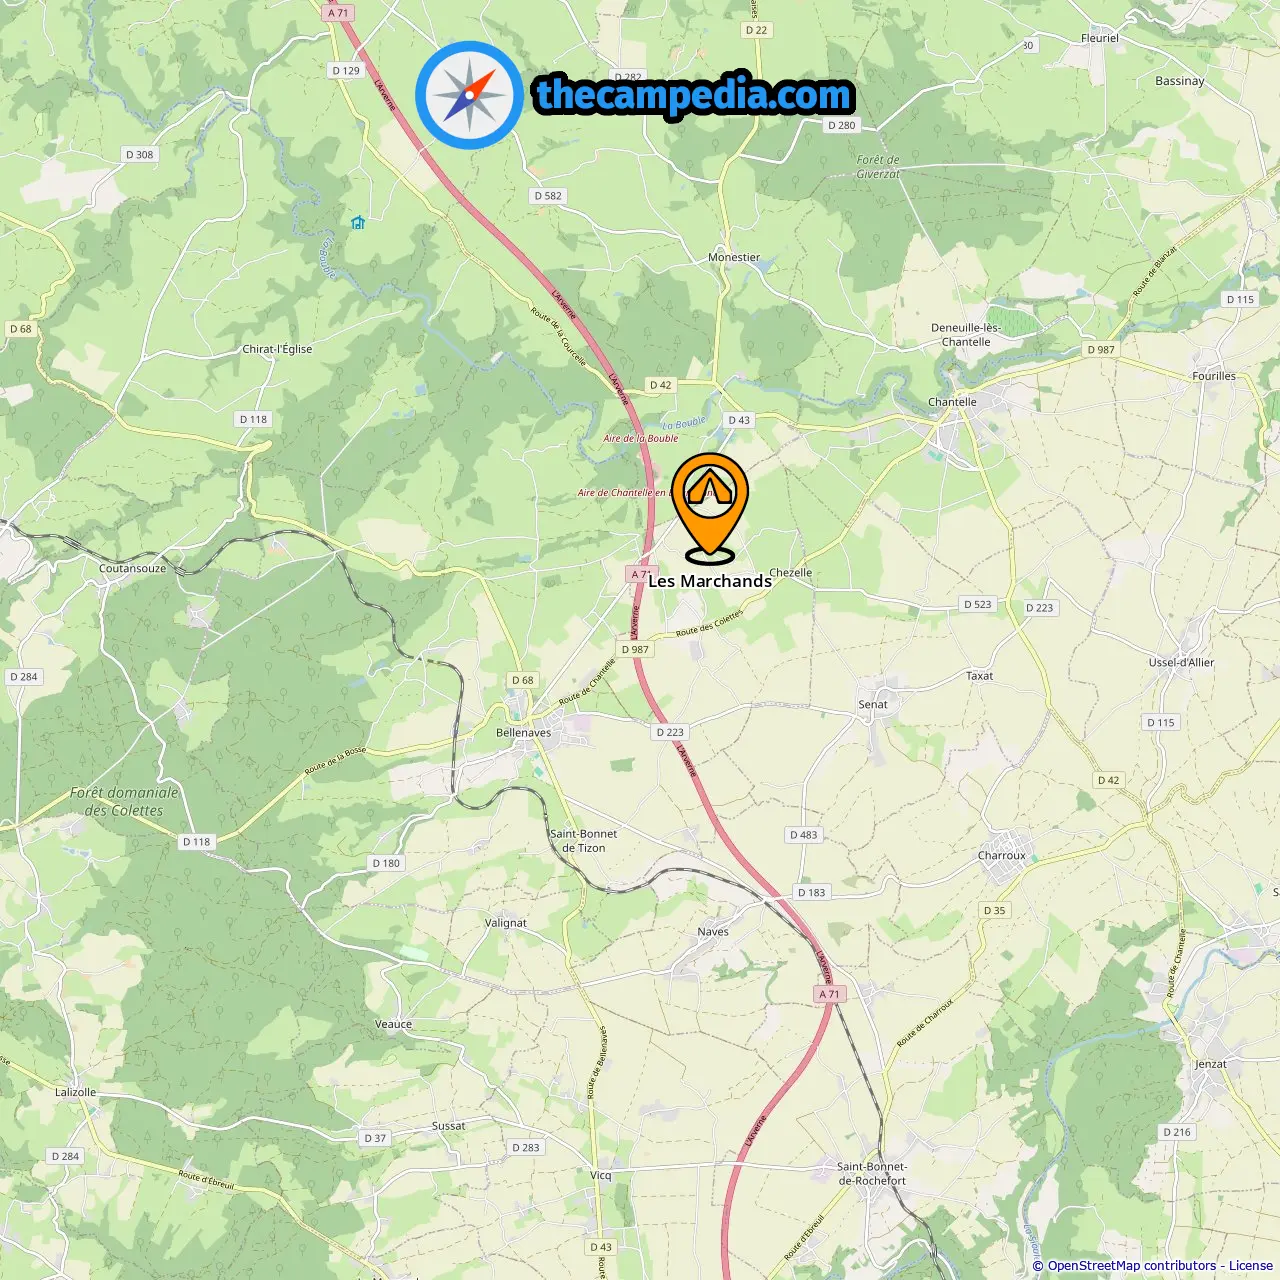This screenshot has width=1280, height=1280.
Task: Click the D 223 road shield below Senat
Action: [670, 732]
